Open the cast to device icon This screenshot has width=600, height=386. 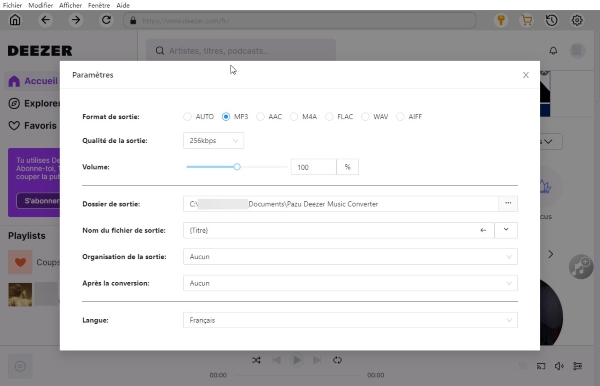pyautogui.click(x=541, y=366)
